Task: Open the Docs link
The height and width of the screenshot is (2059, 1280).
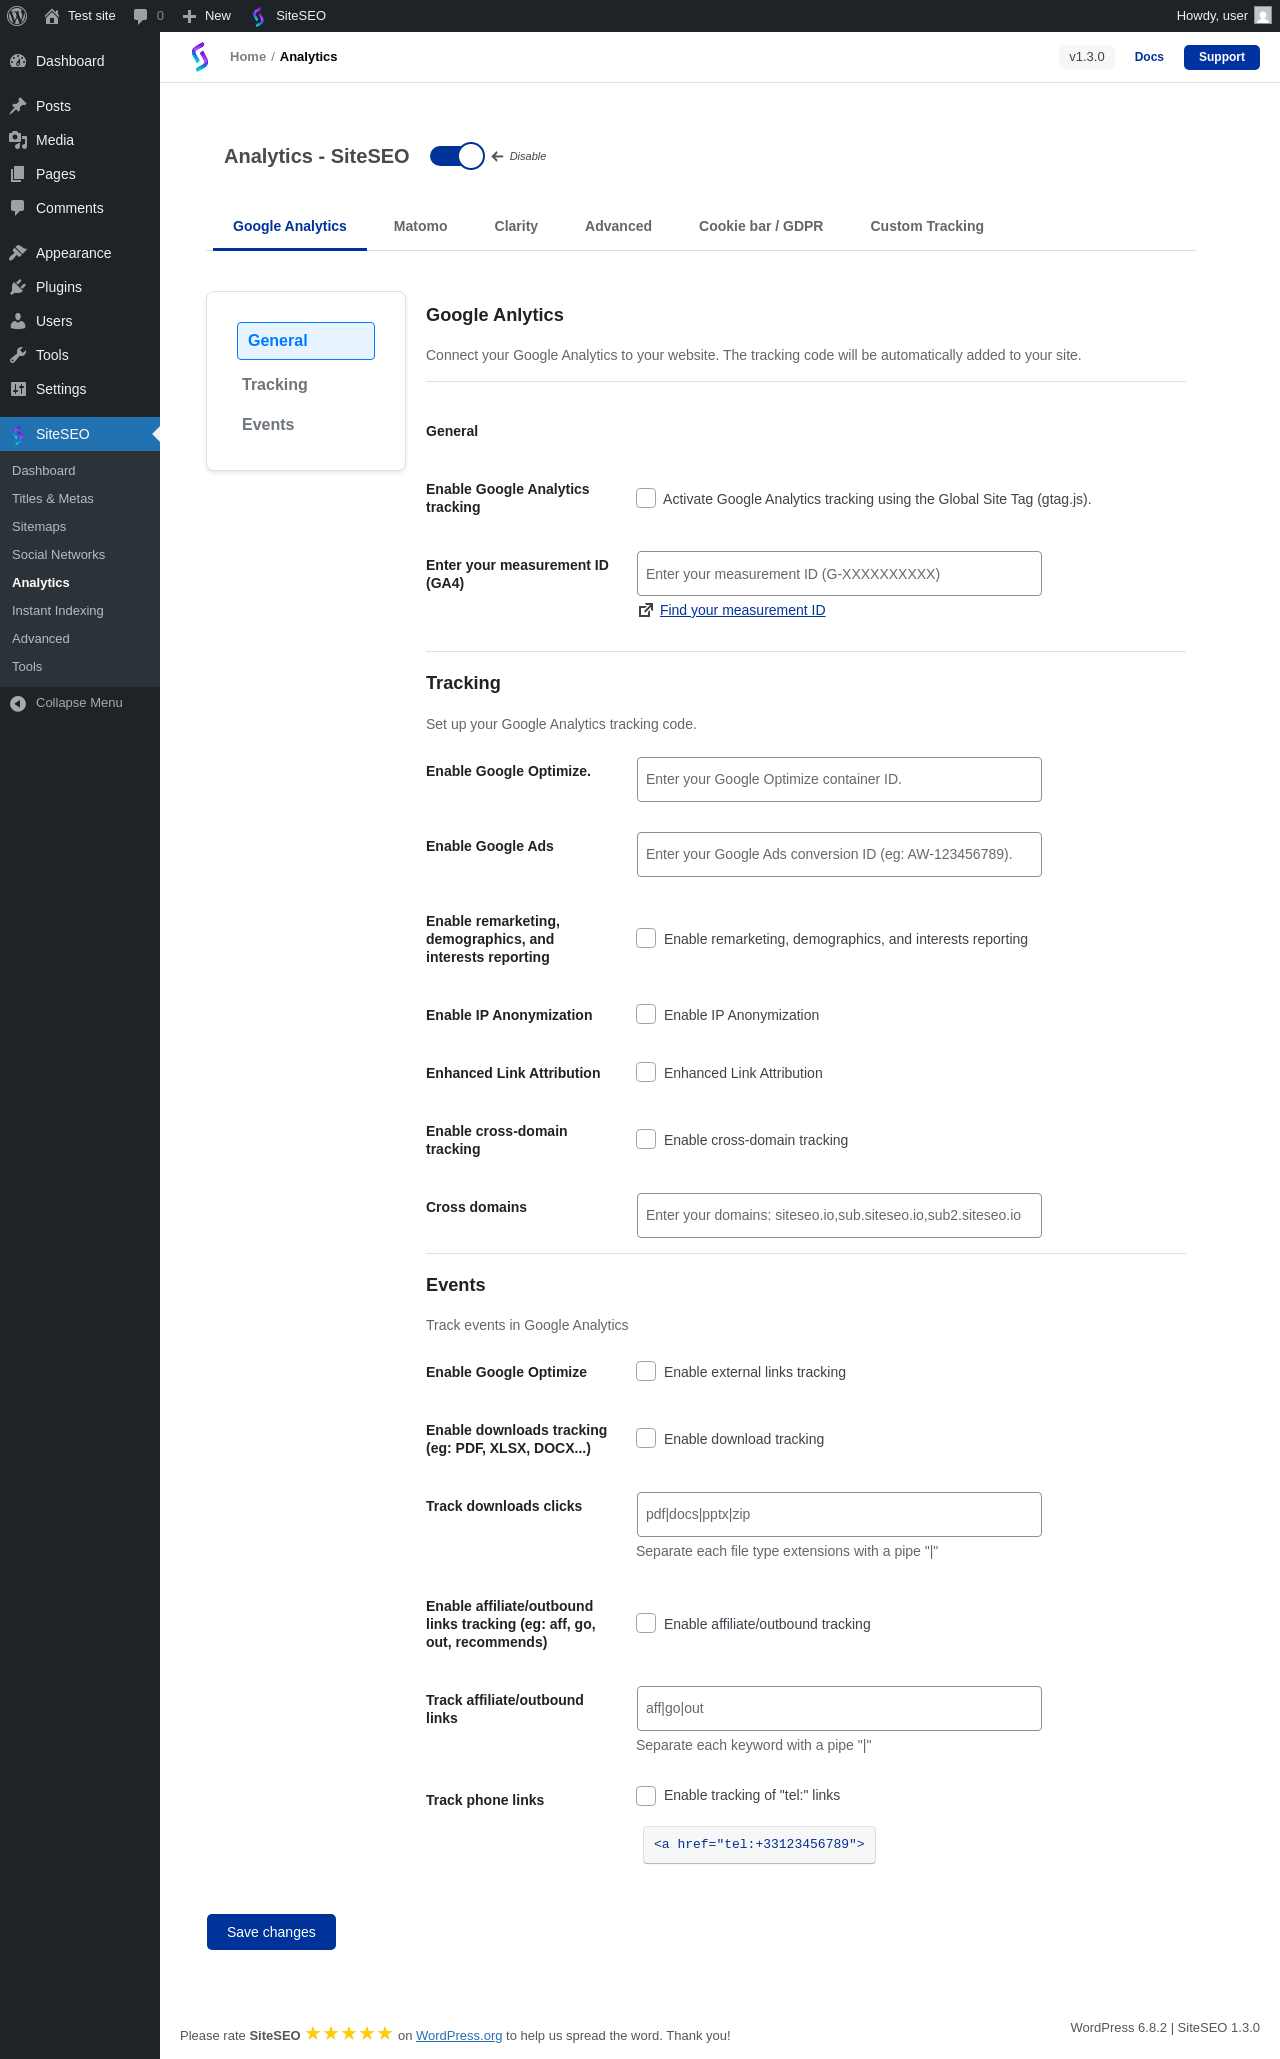Action: coord(1149,57)
